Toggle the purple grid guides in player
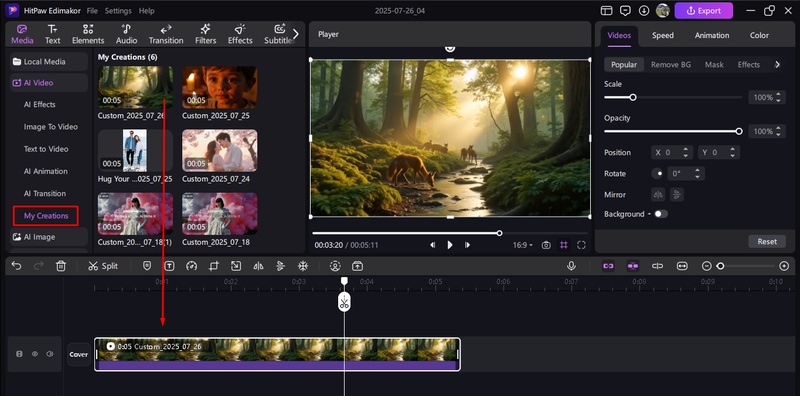The width and height of the screenshot is (800, 396). pyautogui.click(x=564, y=245)
